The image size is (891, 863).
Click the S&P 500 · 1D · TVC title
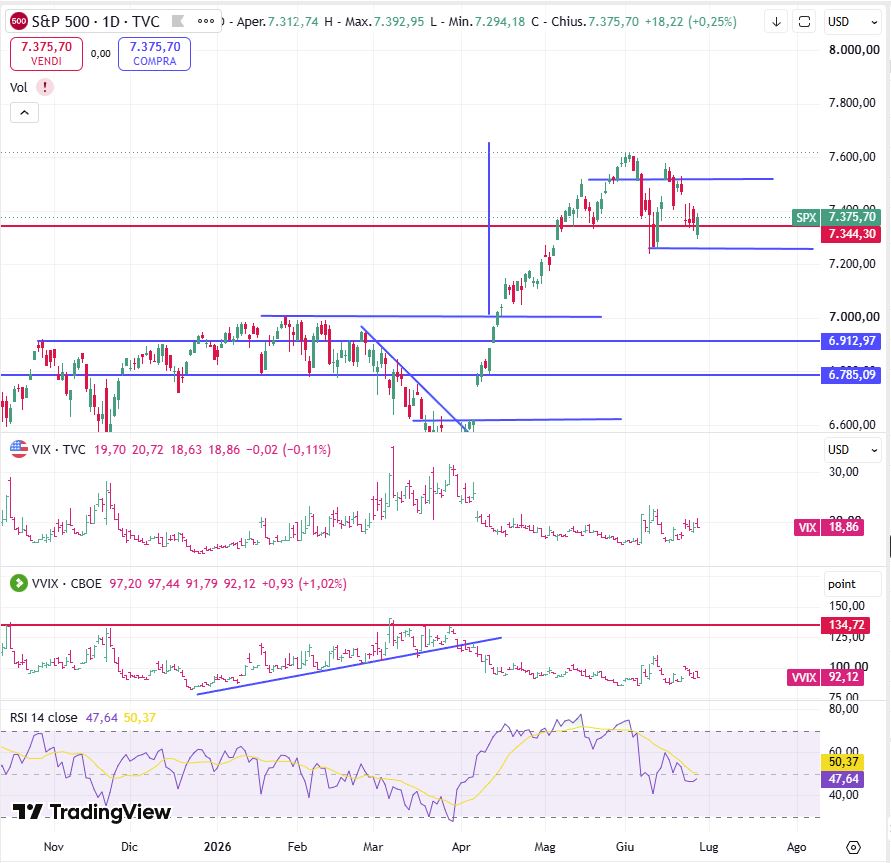point(95,22)
